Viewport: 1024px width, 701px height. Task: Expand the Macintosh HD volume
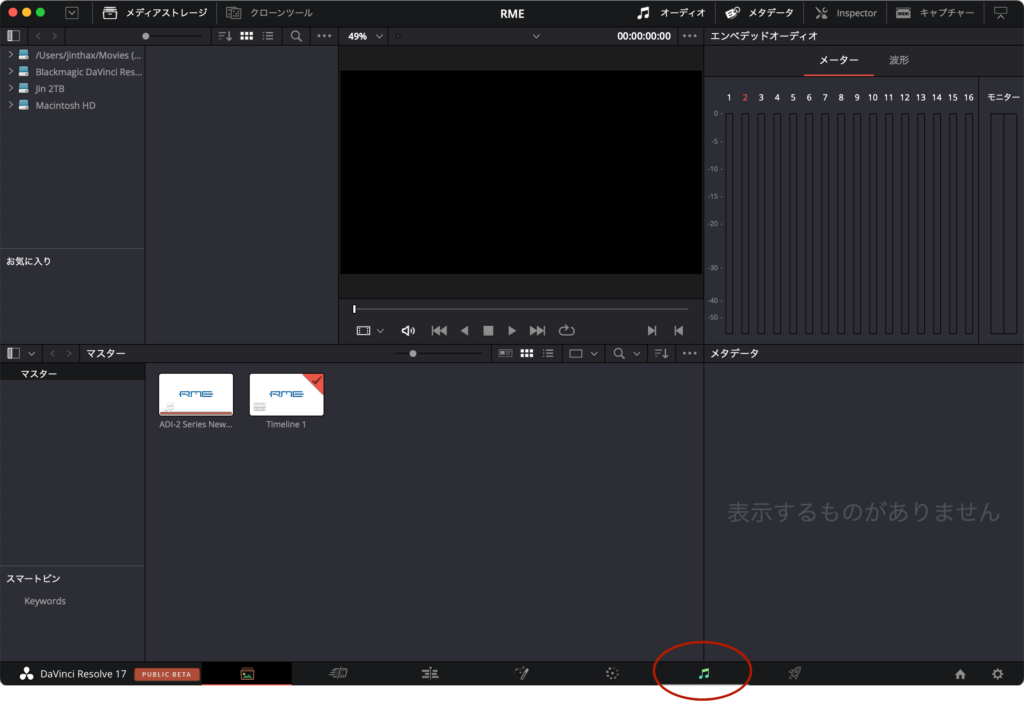pos(10,105)
